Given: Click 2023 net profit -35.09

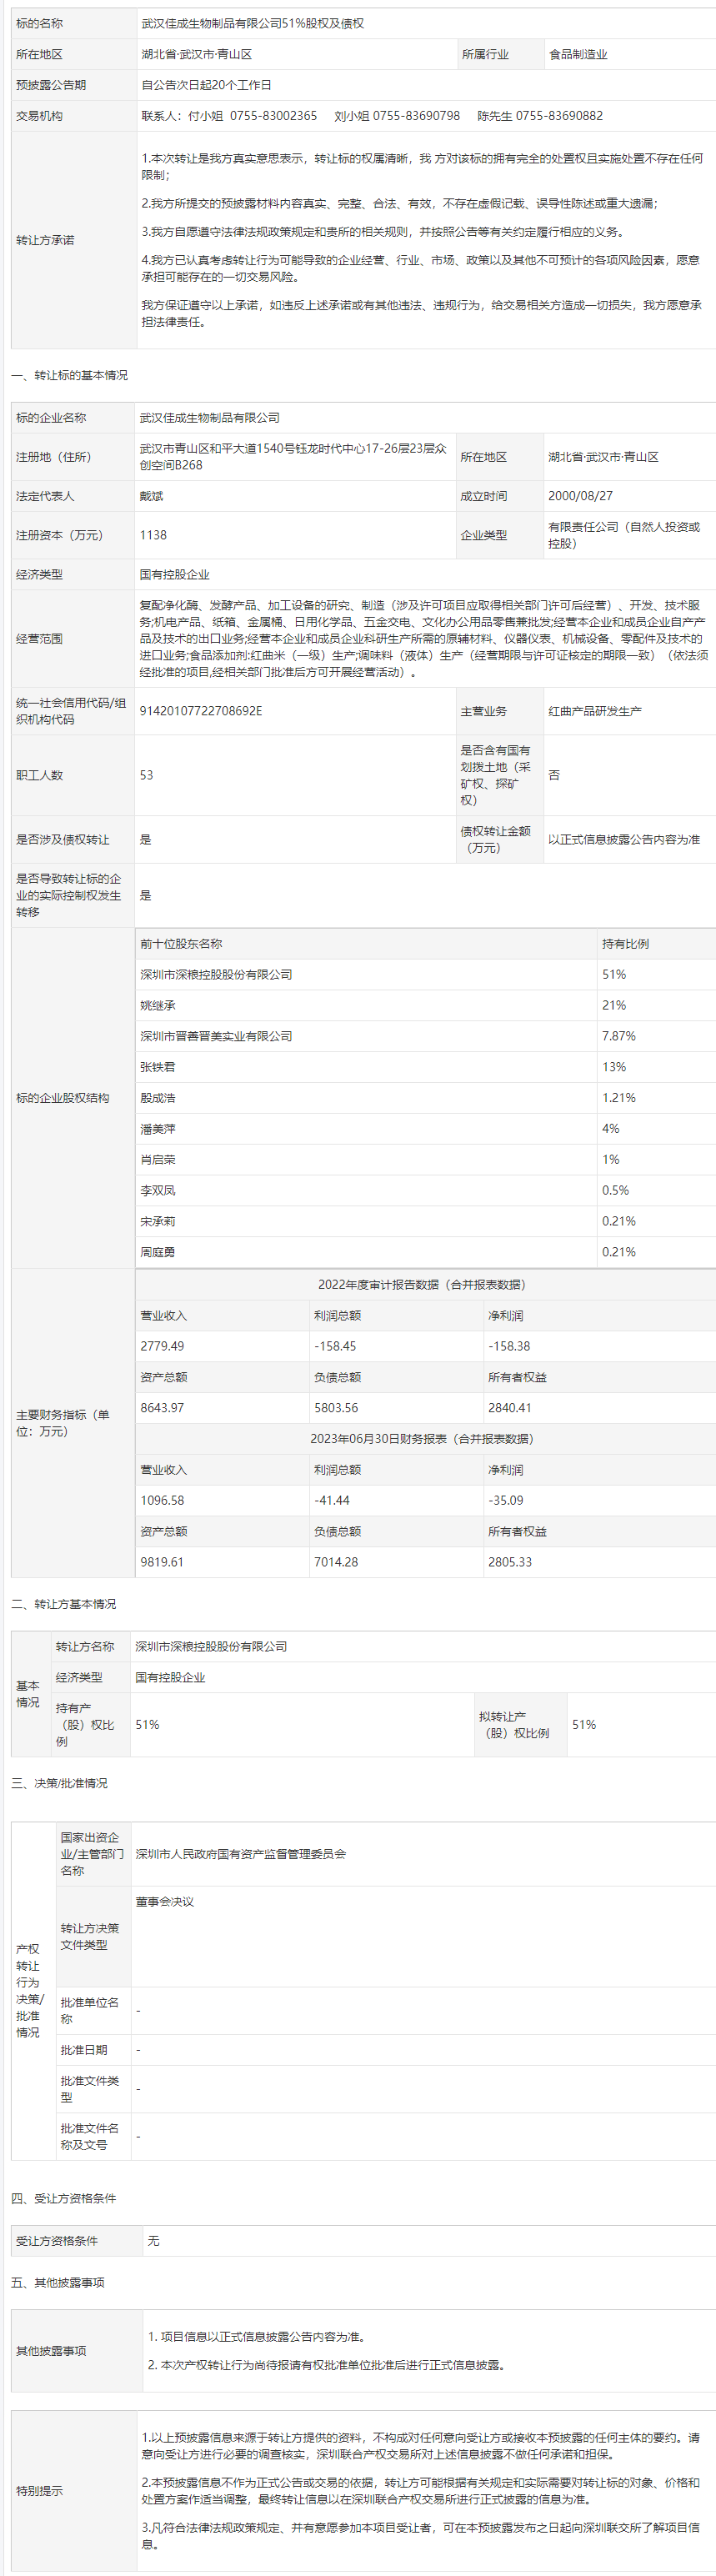Looking at the screenshot, I should pos(506,1501).
